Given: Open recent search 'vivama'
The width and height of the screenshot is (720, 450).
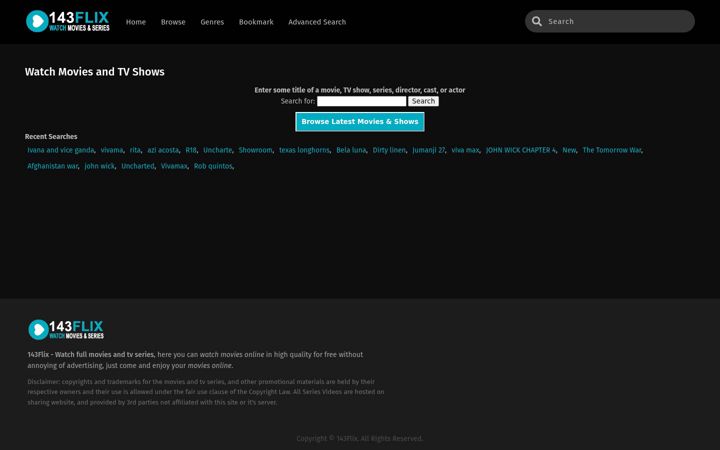Looking at the screenshot, I should pos(112,150).
